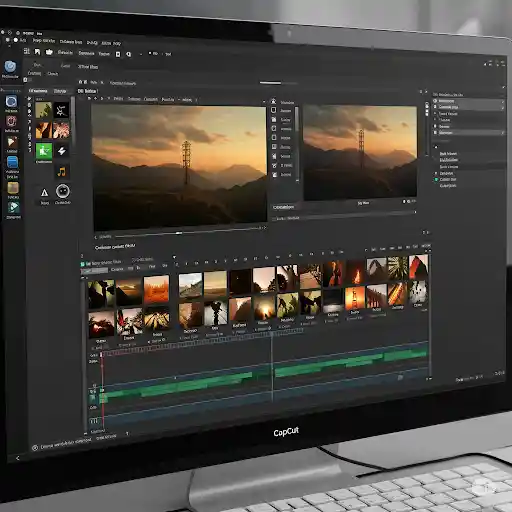Select the green palm leaves thumbnail

(398, 268)
